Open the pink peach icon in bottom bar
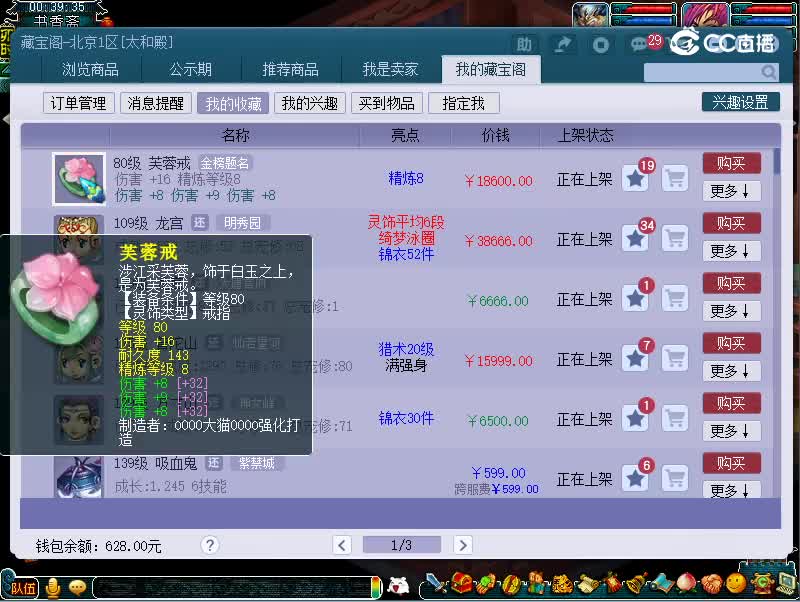The height and width of the screenshot is (602, 800). coord(686,583)
